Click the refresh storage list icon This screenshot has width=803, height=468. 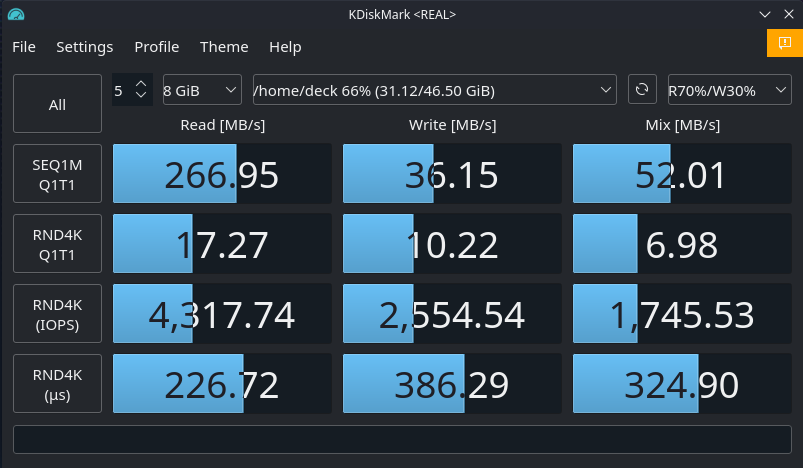point(641,90)
